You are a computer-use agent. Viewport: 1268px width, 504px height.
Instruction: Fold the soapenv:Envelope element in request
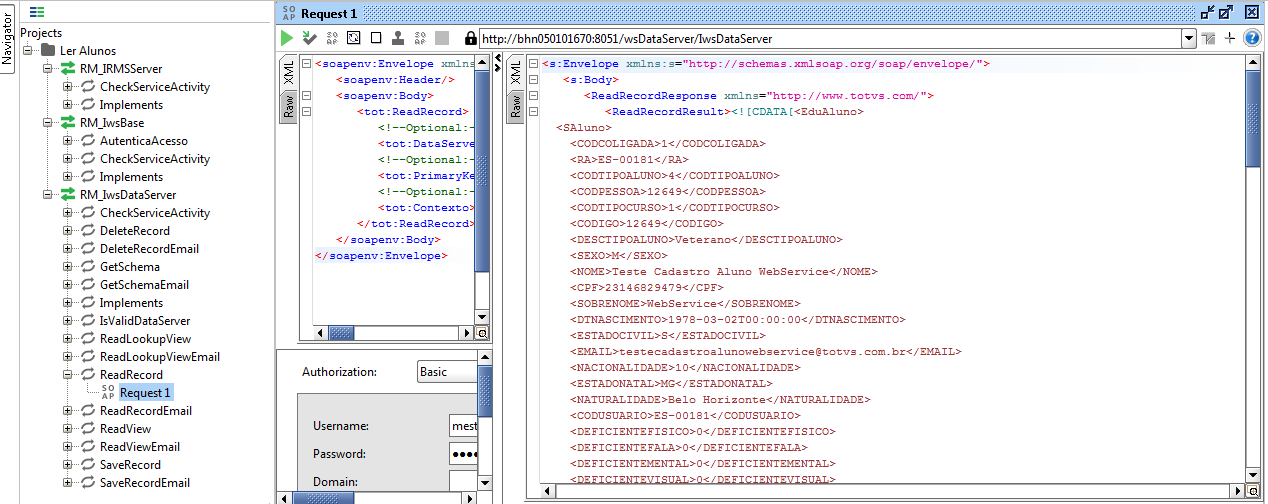point(308,64)
